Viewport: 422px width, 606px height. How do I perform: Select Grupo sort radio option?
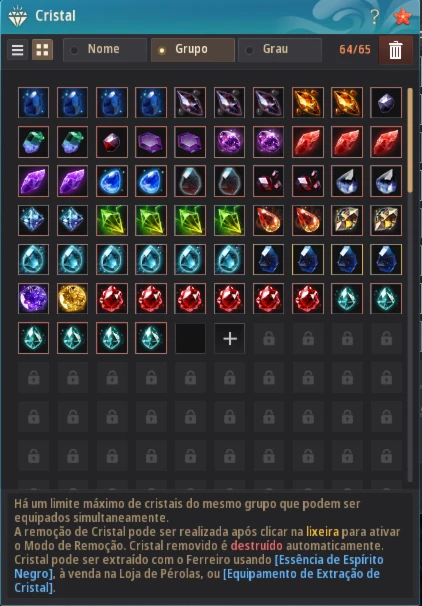click(x=192, y=50)
